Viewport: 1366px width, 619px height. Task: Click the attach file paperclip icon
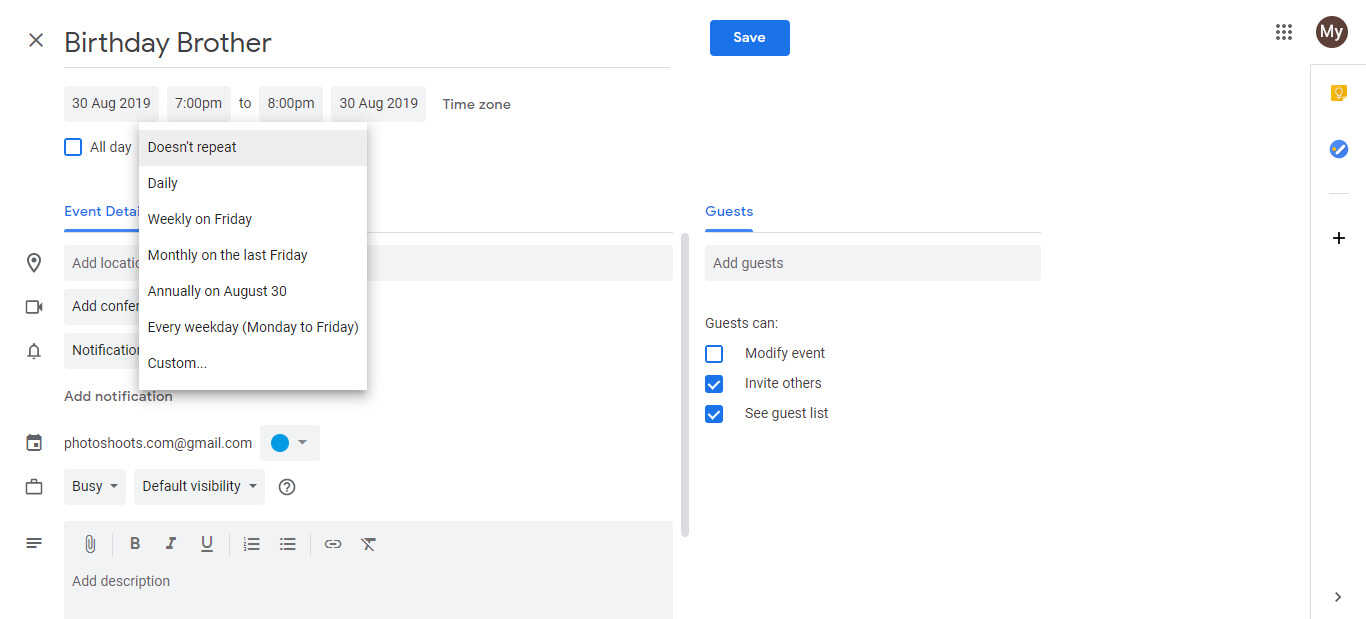(x=89, y=544)
